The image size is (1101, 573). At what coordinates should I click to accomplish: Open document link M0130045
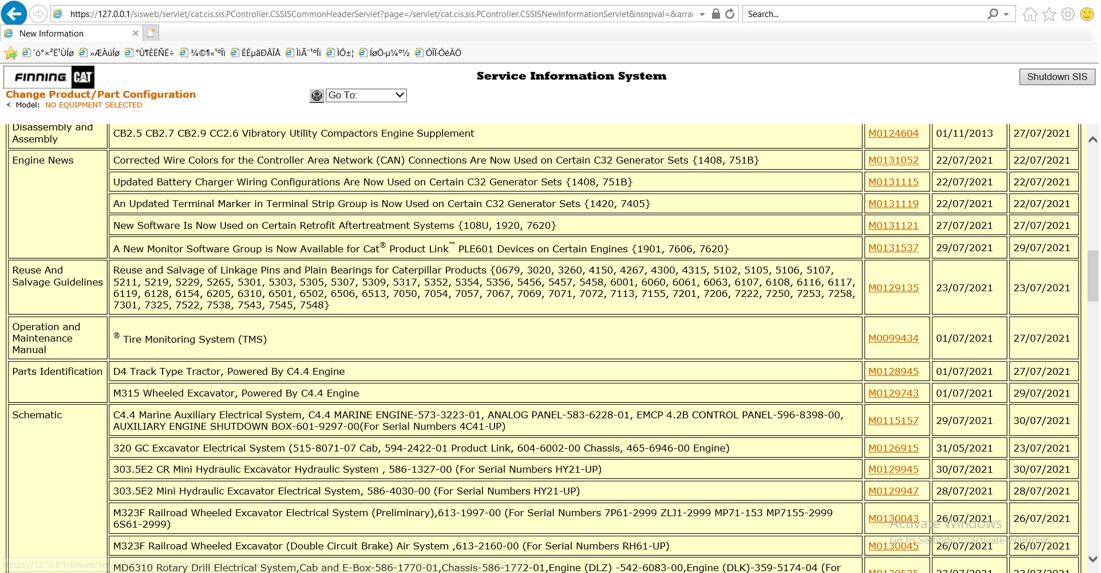(893, 546)
